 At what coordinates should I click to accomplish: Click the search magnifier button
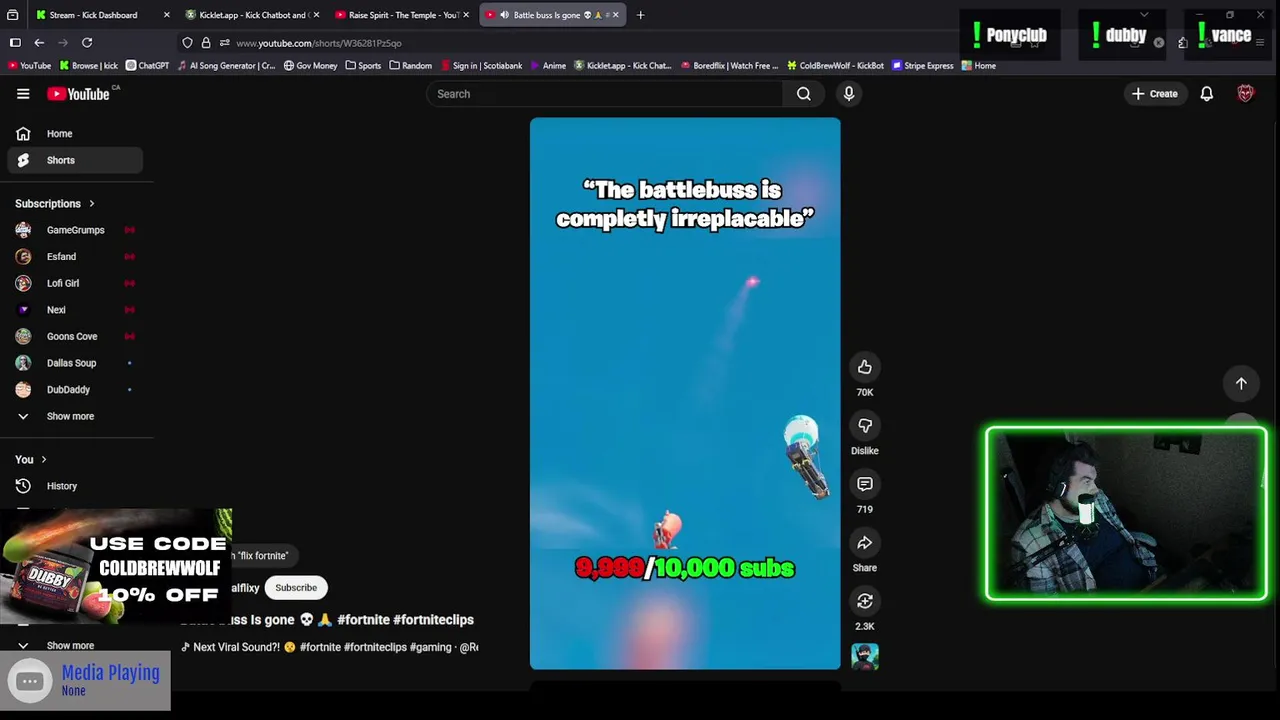click(804, 94)
